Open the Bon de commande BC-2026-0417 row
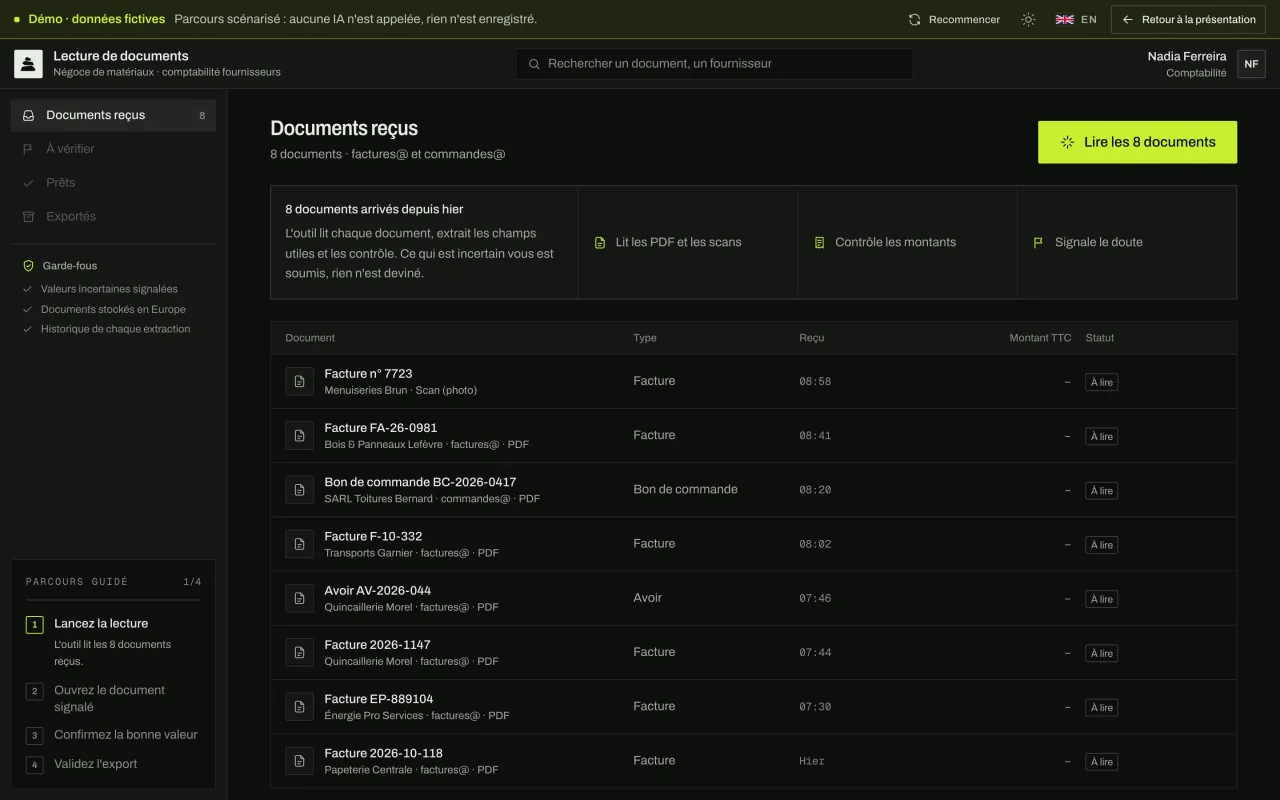Viewport: 1280px width, 800px height. (753, 490)
